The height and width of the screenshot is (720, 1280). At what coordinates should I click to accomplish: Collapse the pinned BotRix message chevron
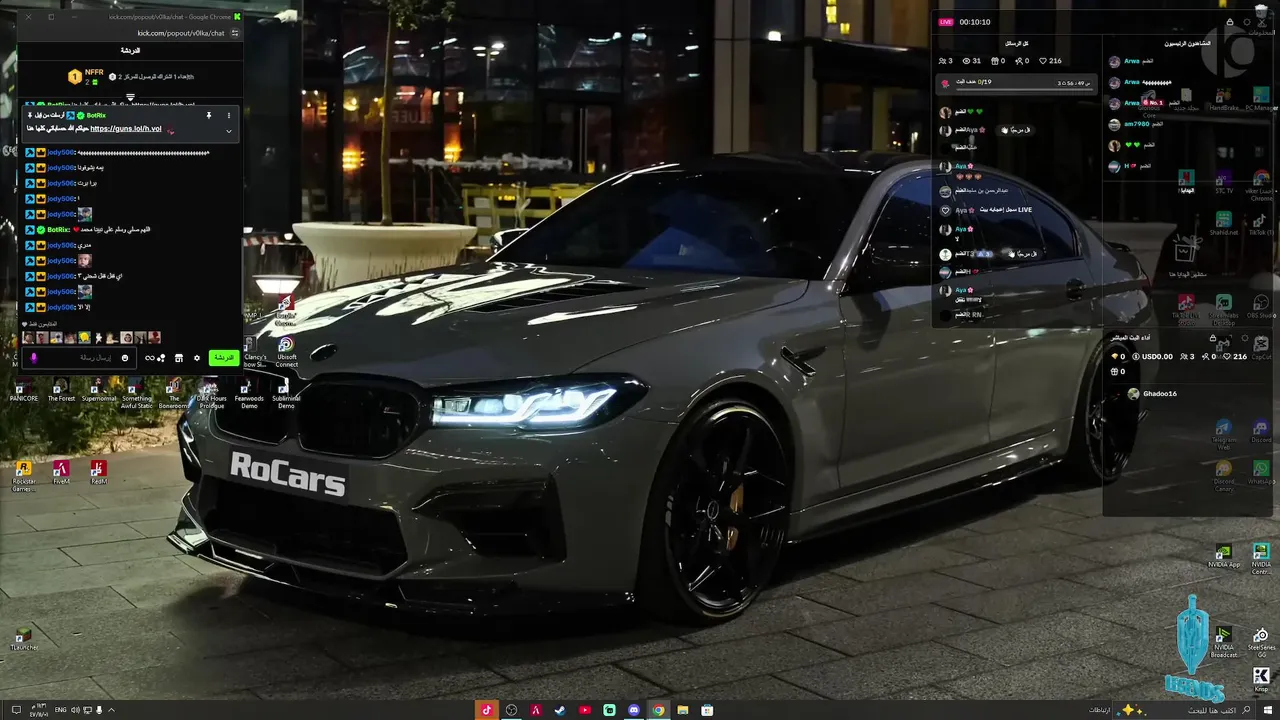click(x=228, y=131)
